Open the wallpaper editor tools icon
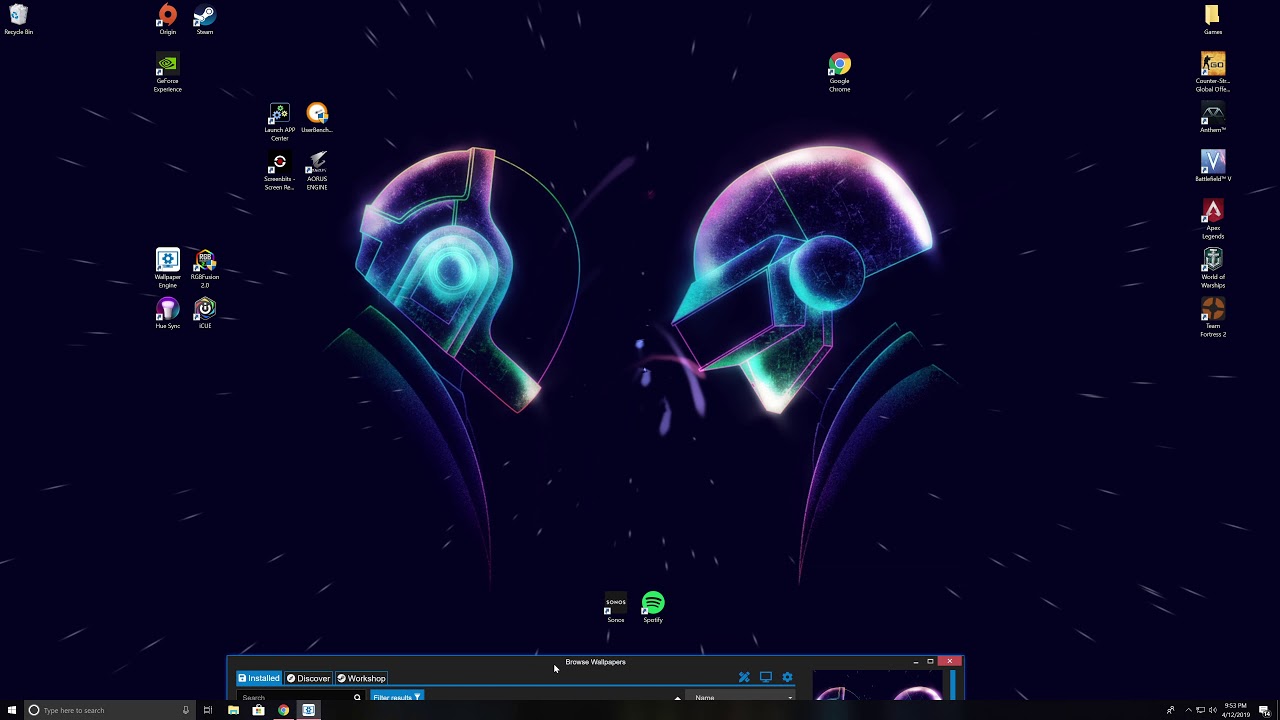Screen dimensions: 1280x720 coord(744,677)
